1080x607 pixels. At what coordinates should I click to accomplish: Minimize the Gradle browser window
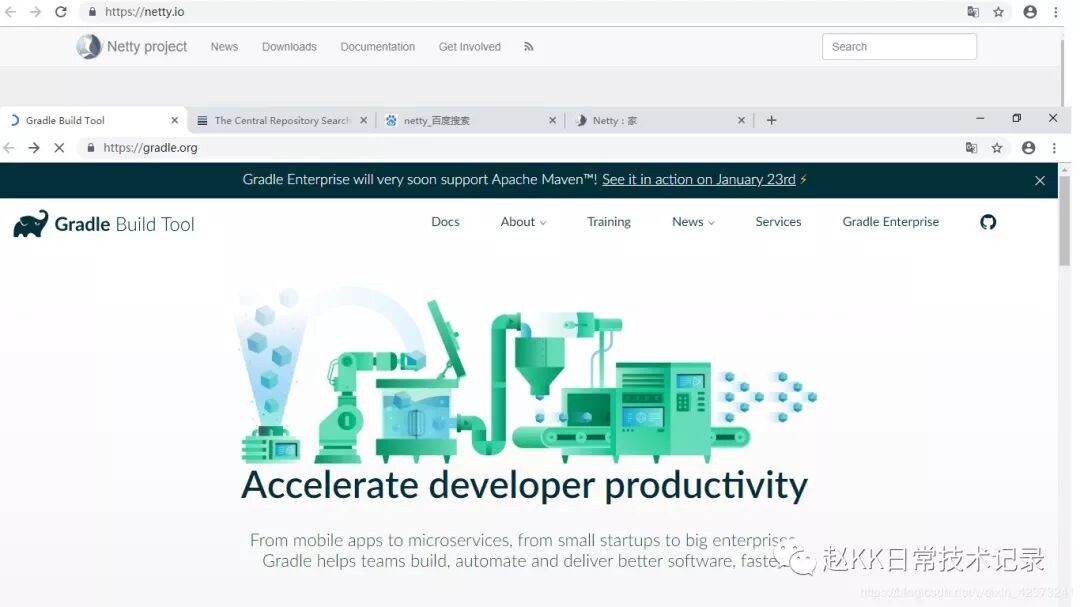[x=980, y=119]
